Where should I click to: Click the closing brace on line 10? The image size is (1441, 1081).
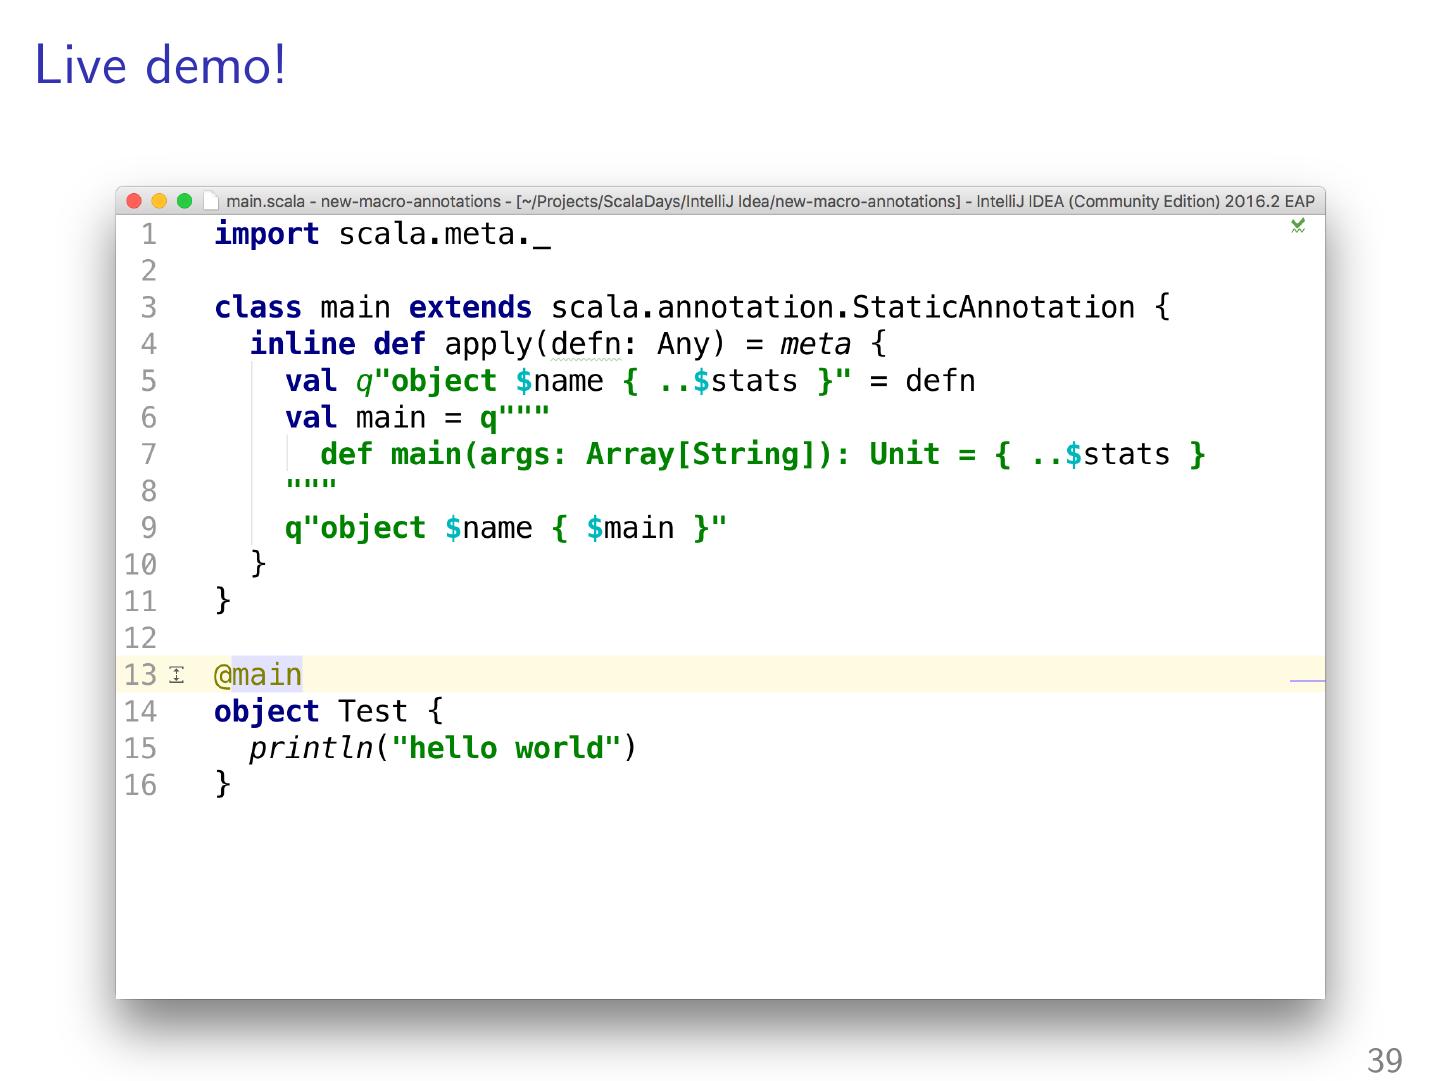point(258,564)
